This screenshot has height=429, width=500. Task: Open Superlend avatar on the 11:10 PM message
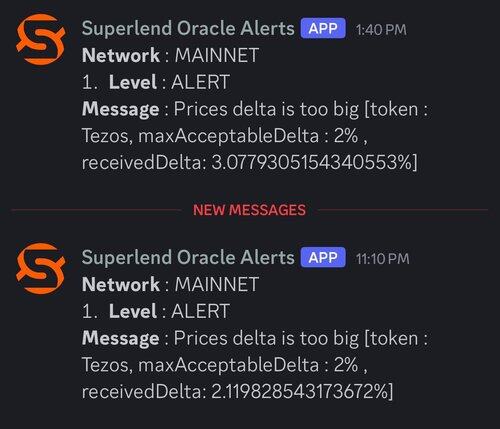tap(41, 268)
